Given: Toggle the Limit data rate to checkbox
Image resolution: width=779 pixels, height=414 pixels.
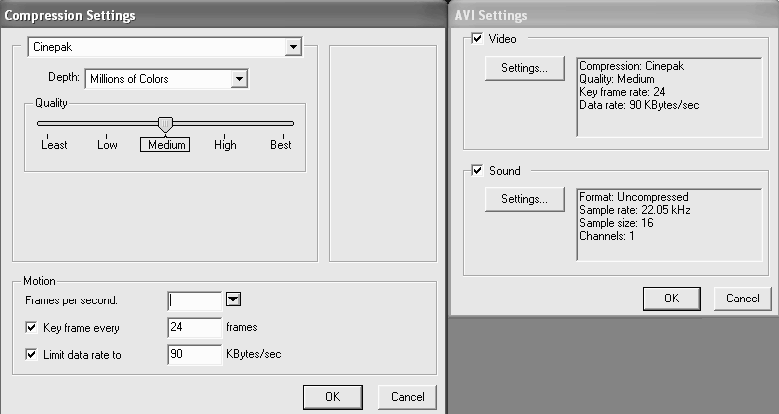Looking at the screenshot, I should 30,355.
